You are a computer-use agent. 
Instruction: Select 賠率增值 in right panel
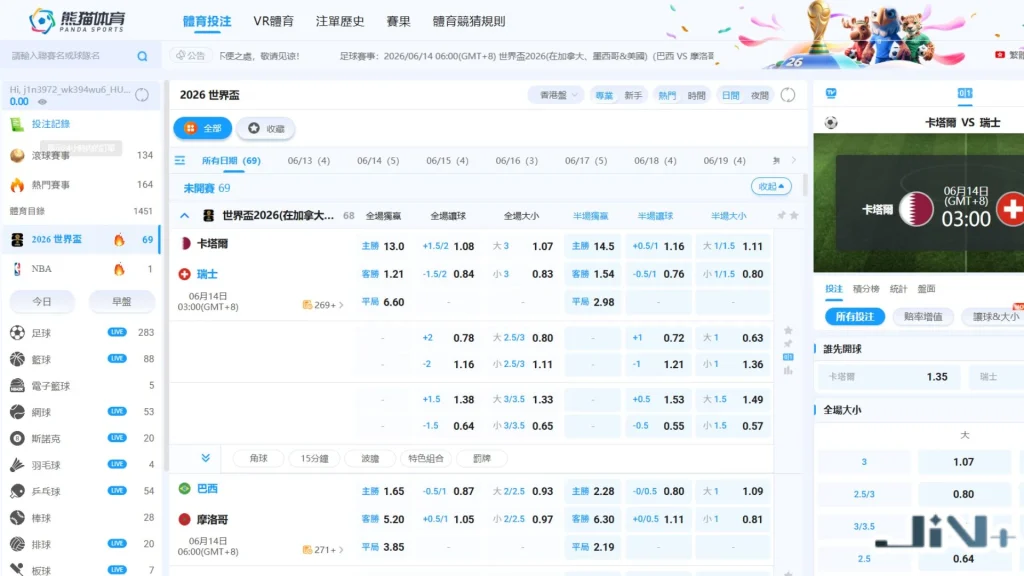(923, 317)
